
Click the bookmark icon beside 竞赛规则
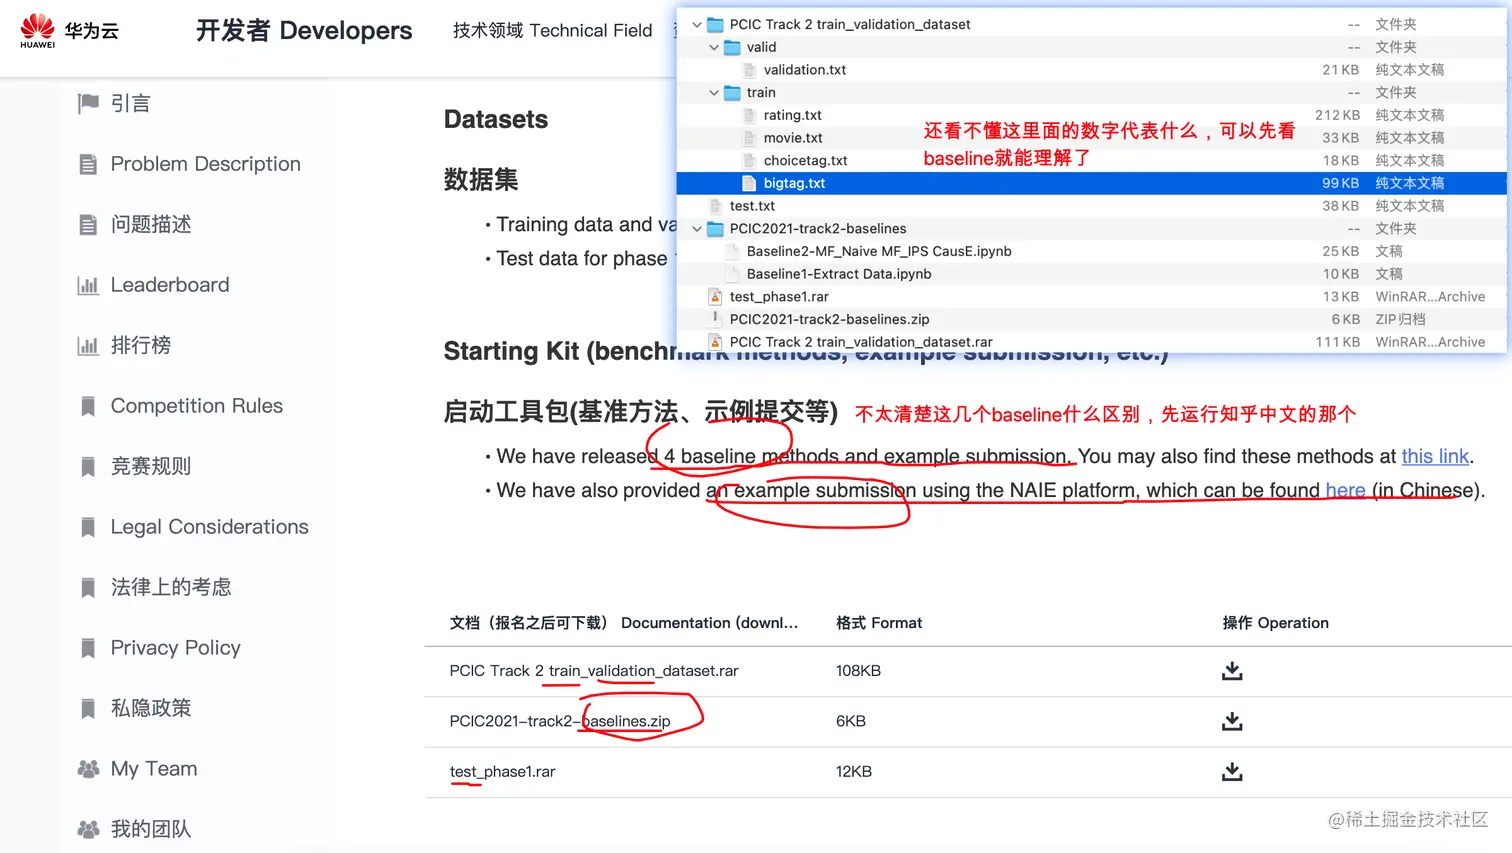click(x=88, y=466)
